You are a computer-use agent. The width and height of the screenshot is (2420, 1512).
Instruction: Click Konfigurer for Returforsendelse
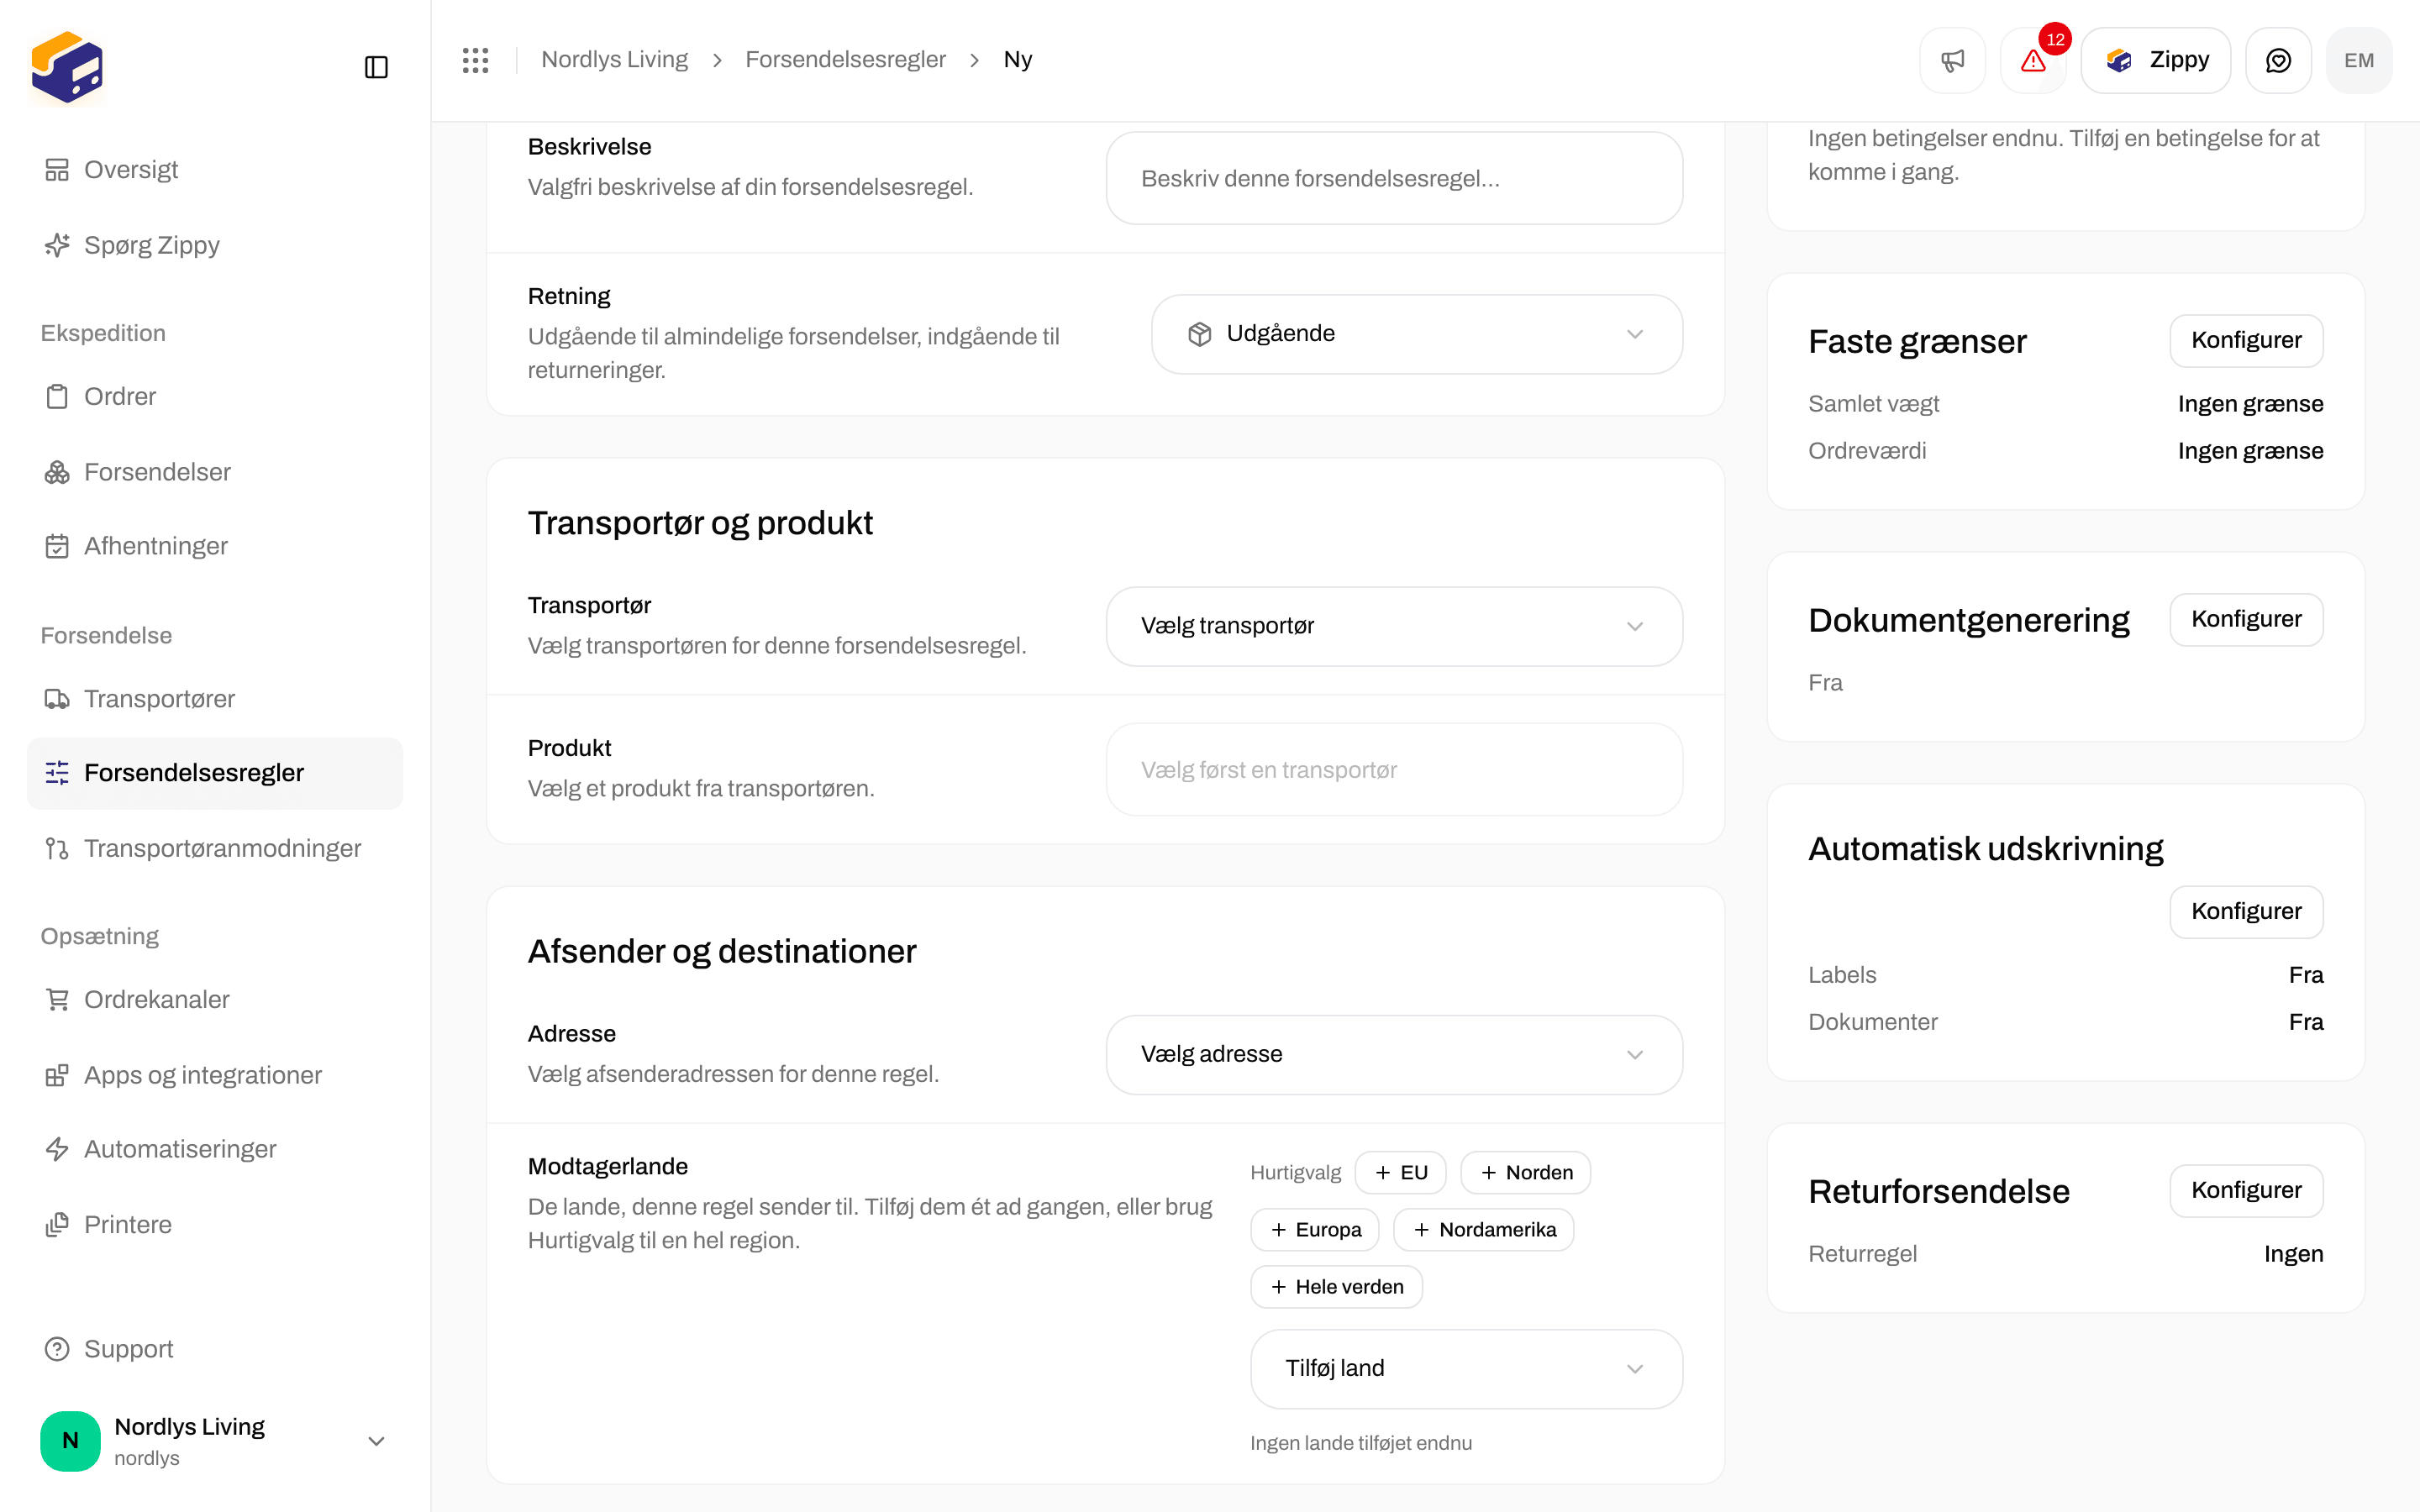click(x=2246, y=1191)
